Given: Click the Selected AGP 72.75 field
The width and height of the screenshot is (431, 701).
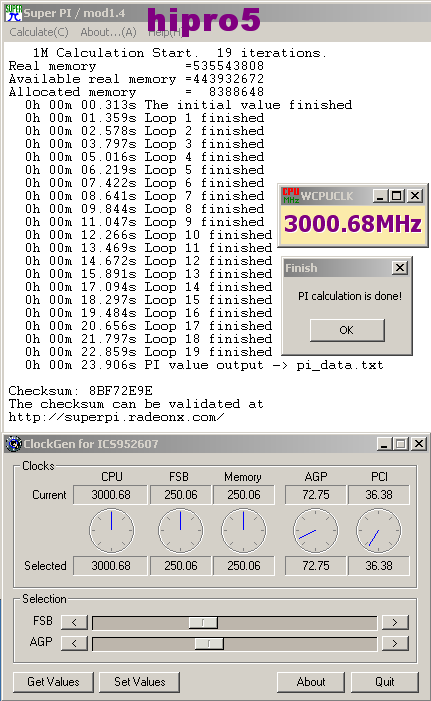Looking at the screenshot, I should click(316, 566).
